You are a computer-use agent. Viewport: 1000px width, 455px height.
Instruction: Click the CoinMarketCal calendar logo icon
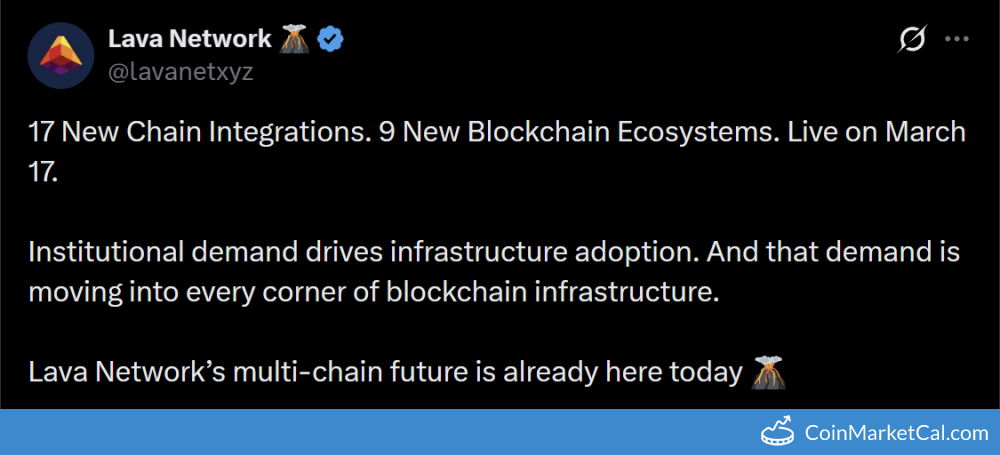pos(779,432)
